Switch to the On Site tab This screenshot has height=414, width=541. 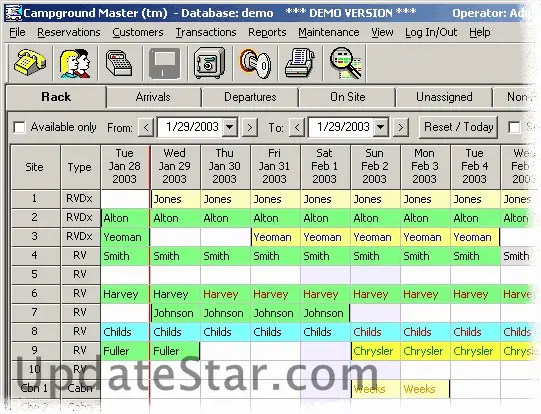click(347, 98)
